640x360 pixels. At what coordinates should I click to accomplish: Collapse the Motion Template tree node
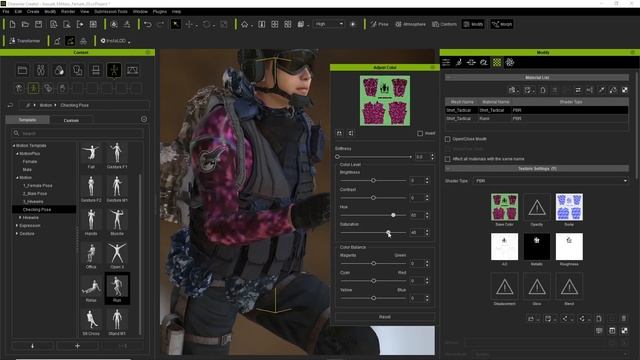click(x=14, y=146)
